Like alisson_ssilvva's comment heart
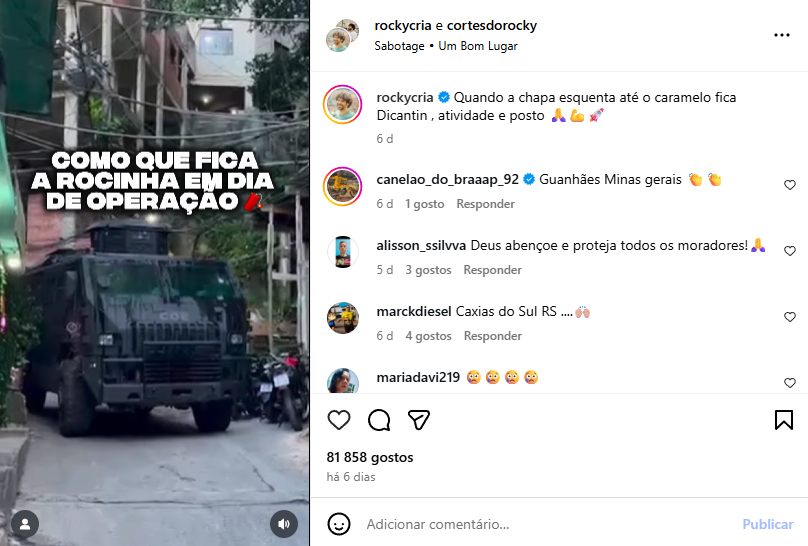This screenshot has height=546, width=808. click(x=789, y=251)
